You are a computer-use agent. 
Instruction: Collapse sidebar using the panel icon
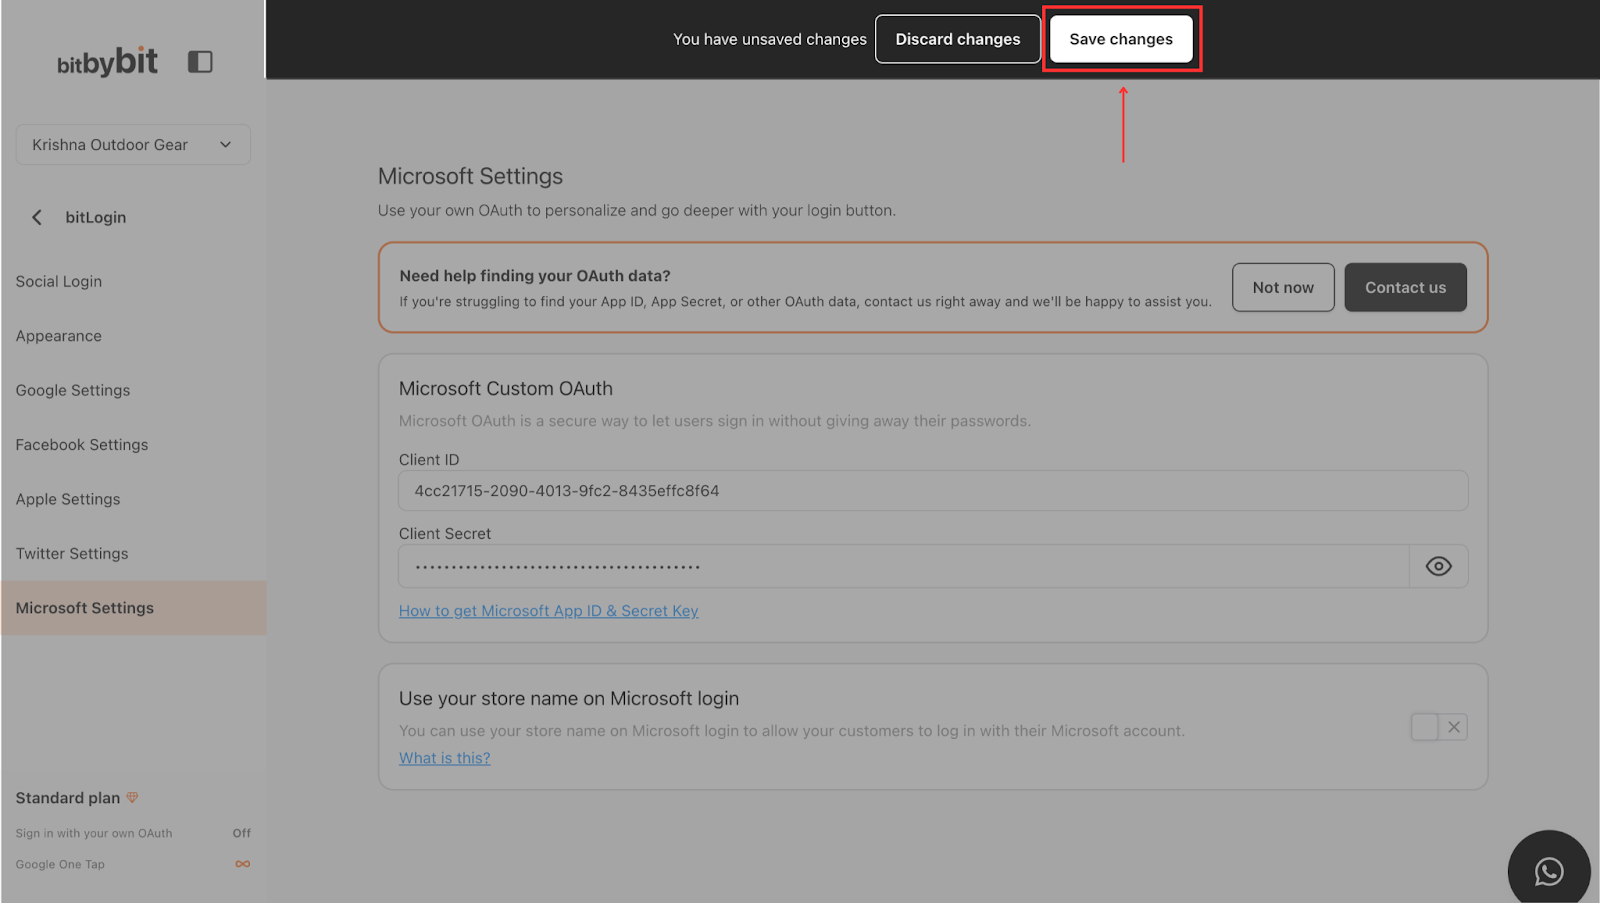point(200,62)
